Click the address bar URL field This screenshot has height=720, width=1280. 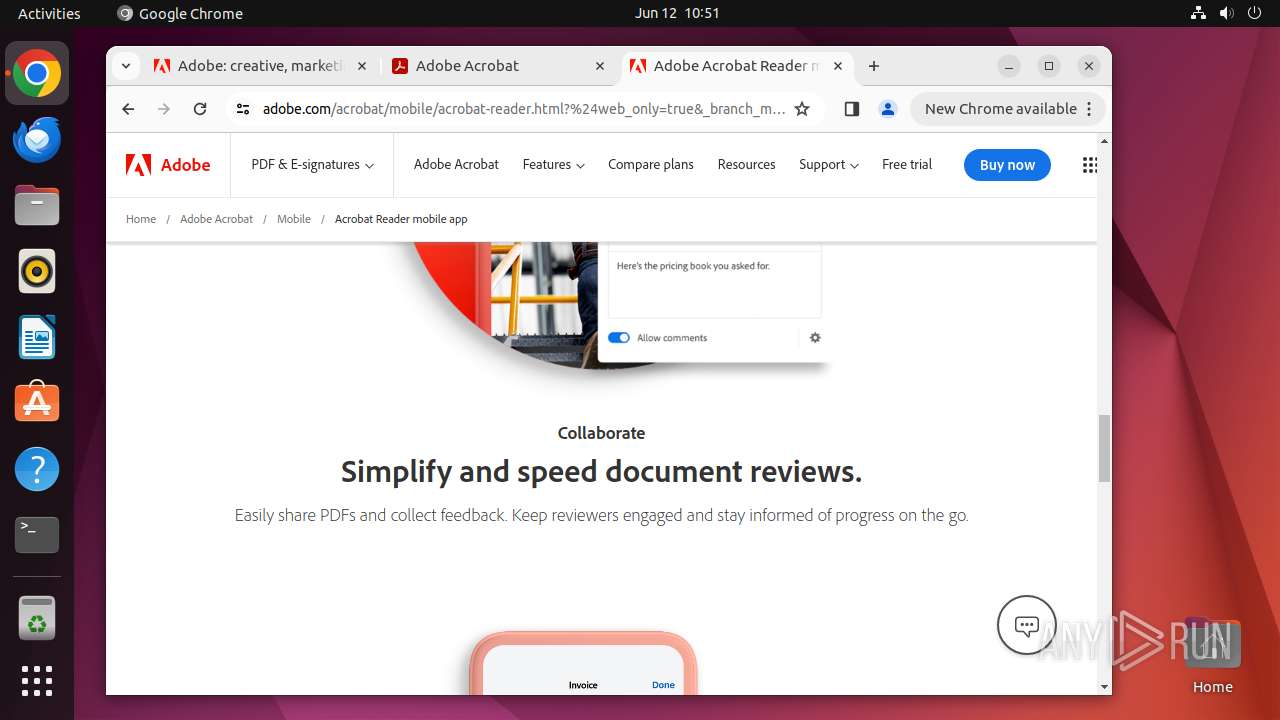(523, 109)
